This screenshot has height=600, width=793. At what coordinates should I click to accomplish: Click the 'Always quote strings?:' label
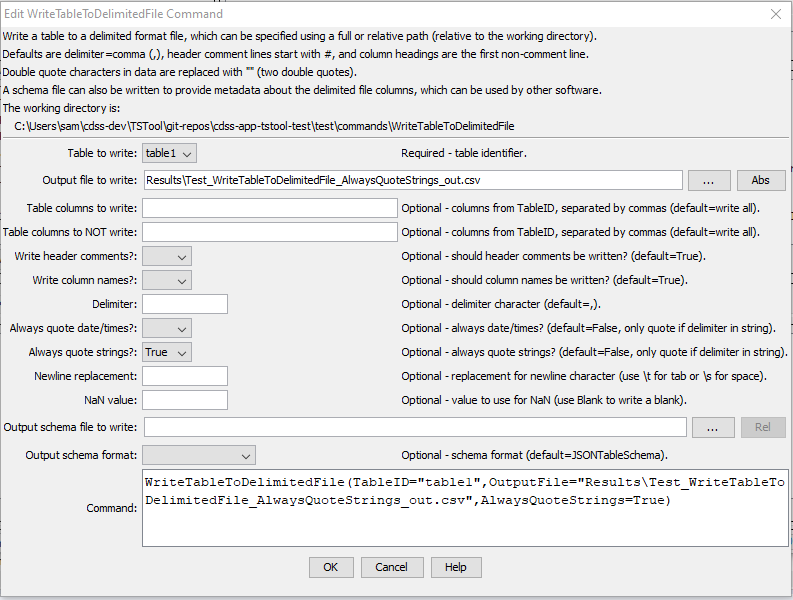82,352
